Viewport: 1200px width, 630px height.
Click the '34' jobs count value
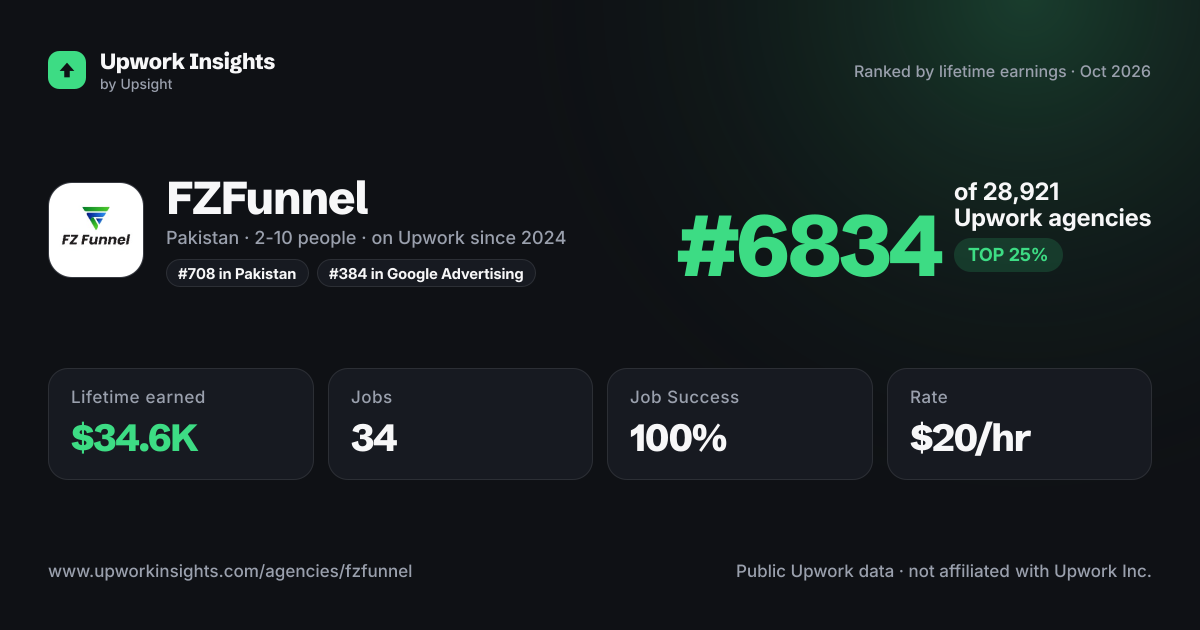click(374, 438)
